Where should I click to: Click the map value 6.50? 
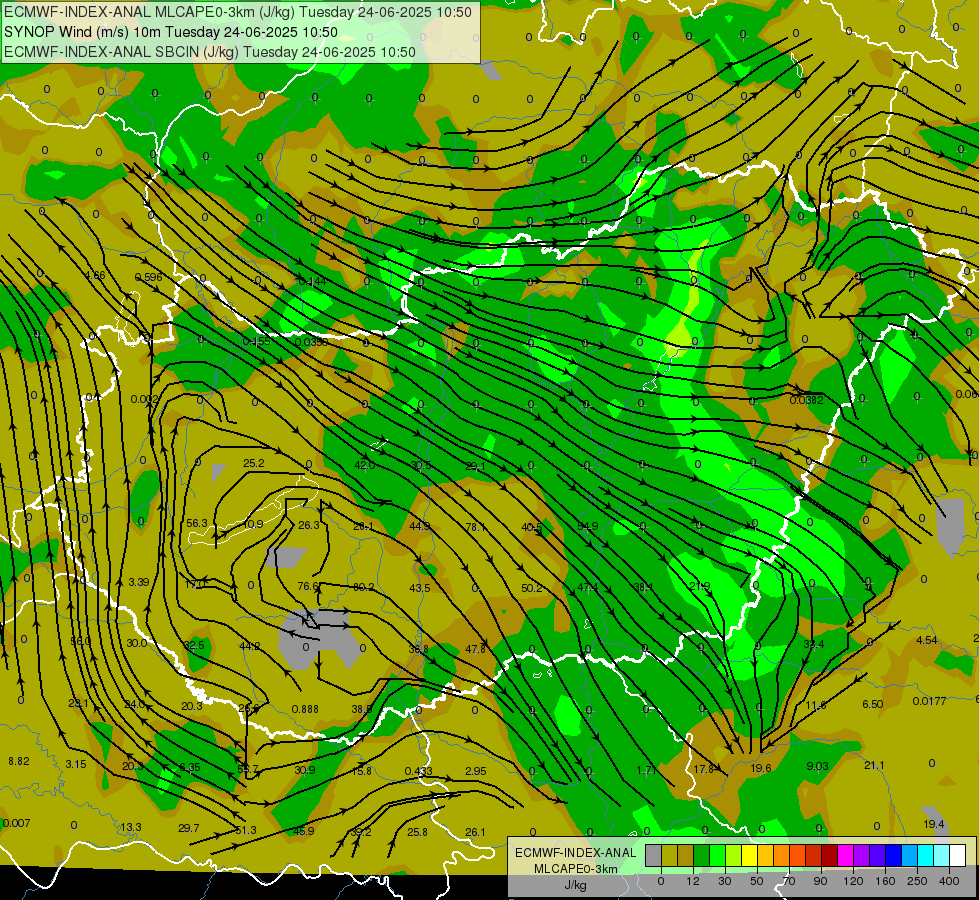[872, 704]
